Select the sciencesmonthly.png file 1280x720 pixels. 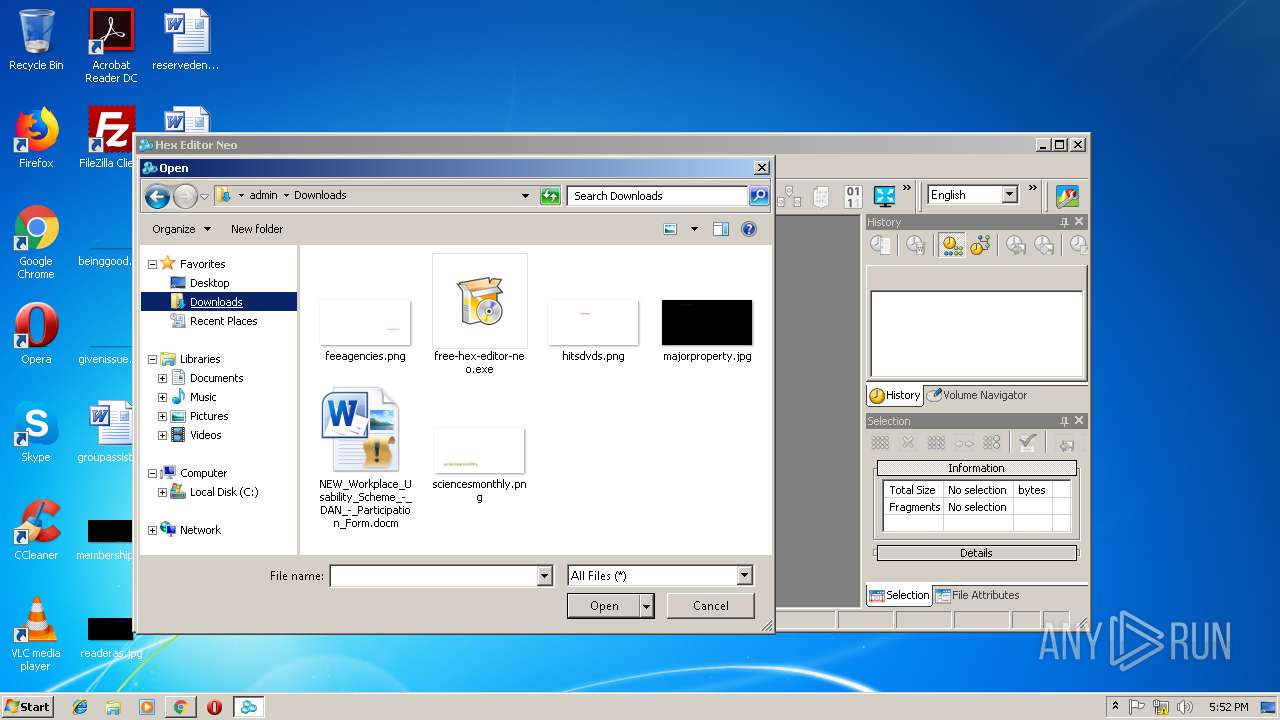tap(479, 465)
